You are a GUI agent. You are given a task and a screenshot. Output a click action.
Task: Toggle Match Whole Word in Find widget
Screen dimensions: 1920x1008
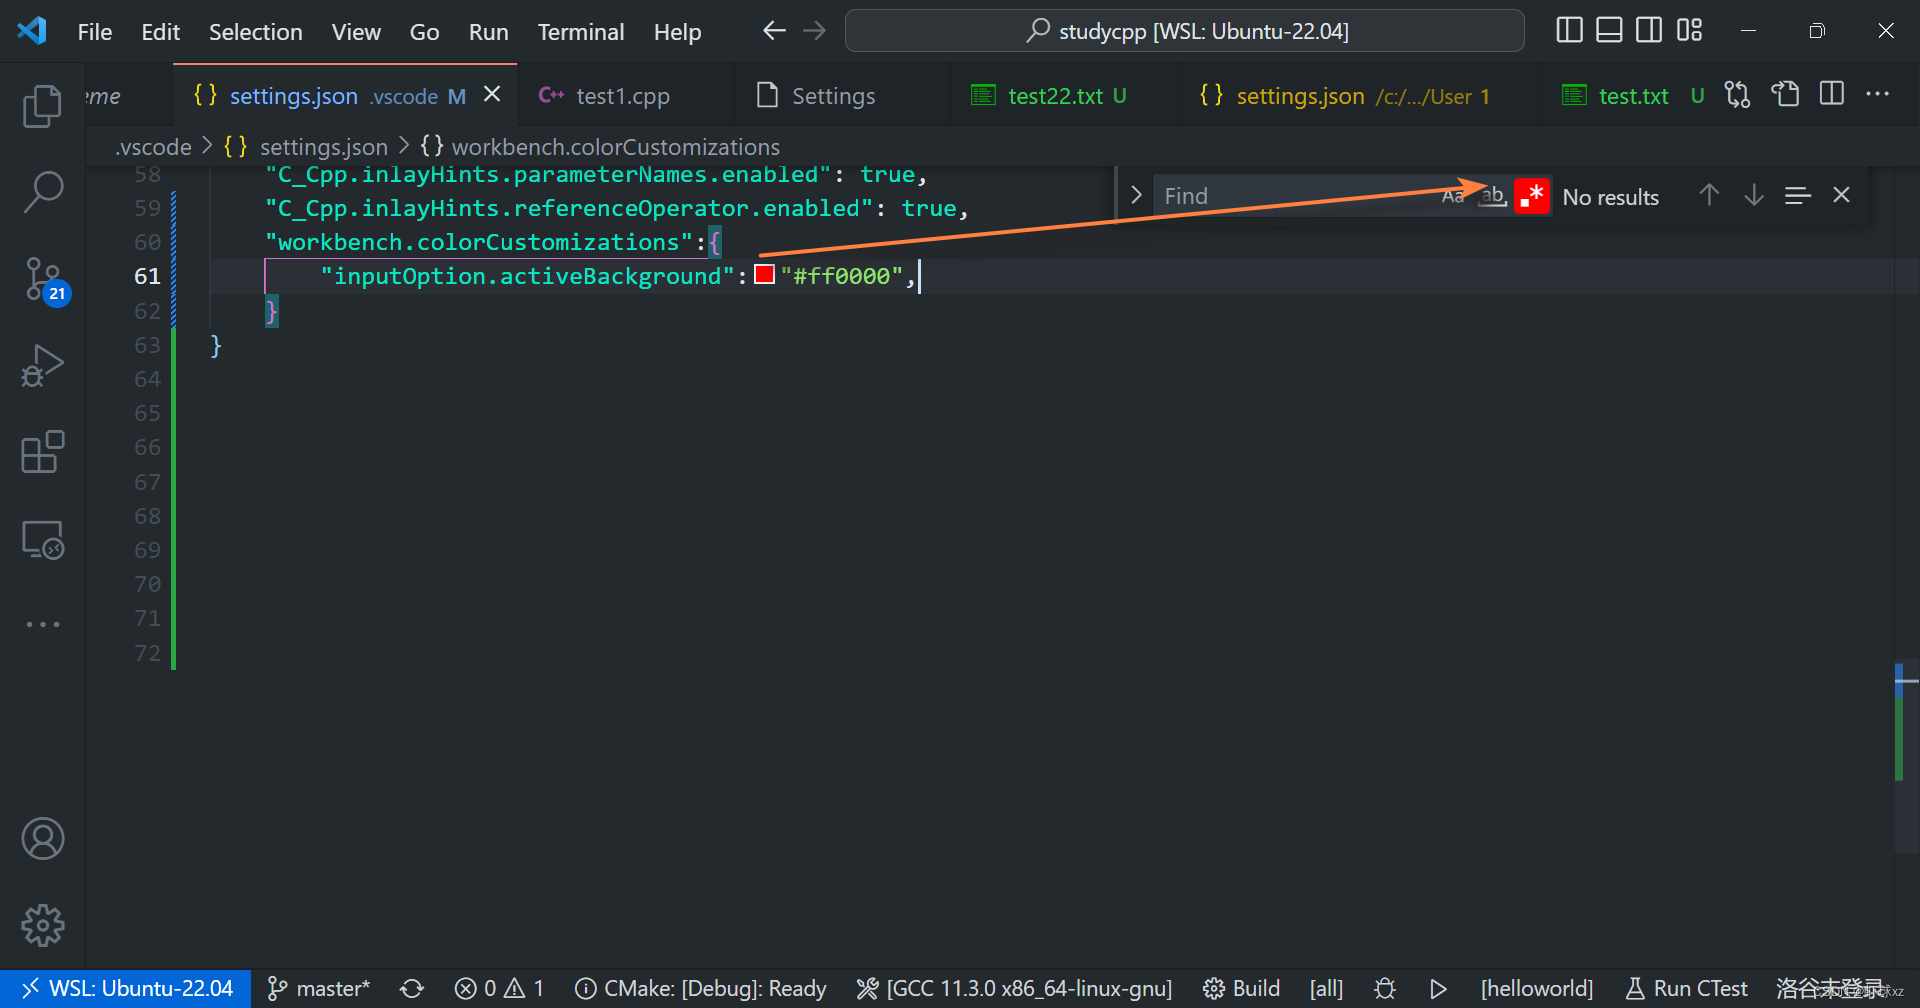click(1493, 196)
